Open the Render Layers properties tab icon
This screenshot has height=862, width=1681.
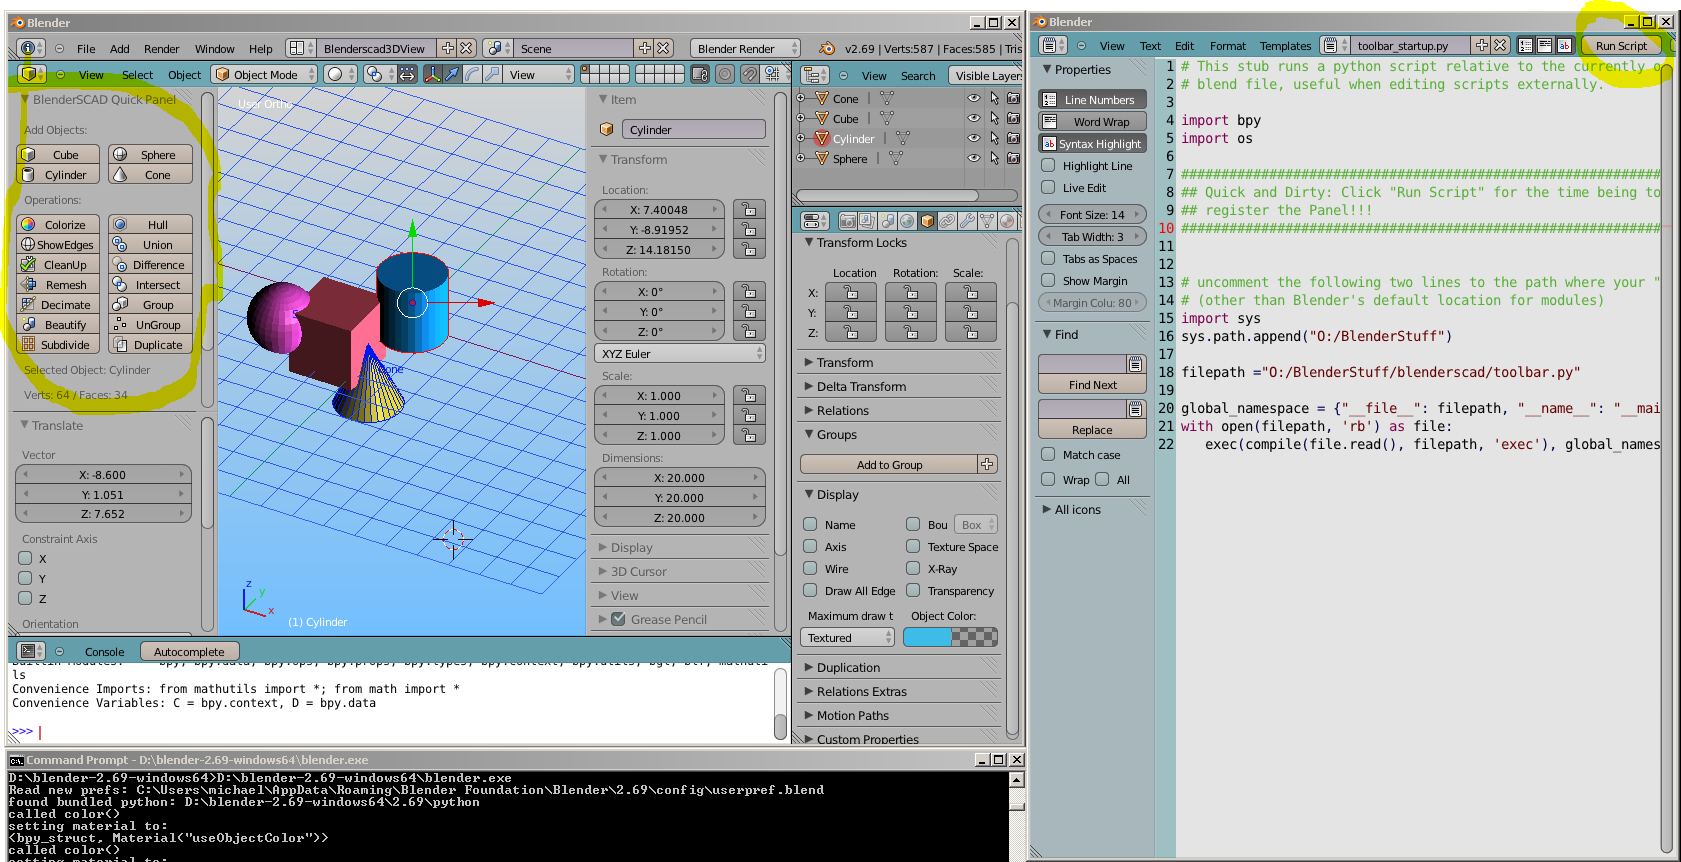[x=867, y=221]
